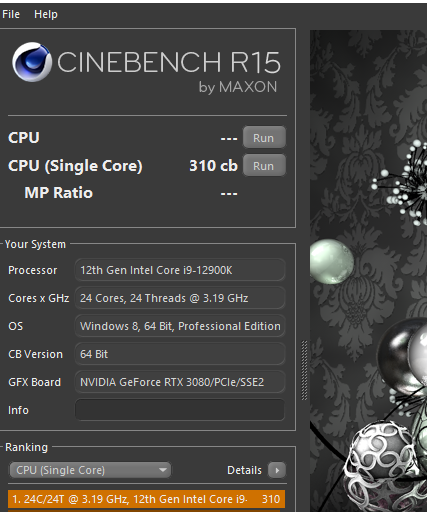This screenshot has height=512, width=427.
Task: Click the Cinebench sphere logo icon
Action: point(32,62)
